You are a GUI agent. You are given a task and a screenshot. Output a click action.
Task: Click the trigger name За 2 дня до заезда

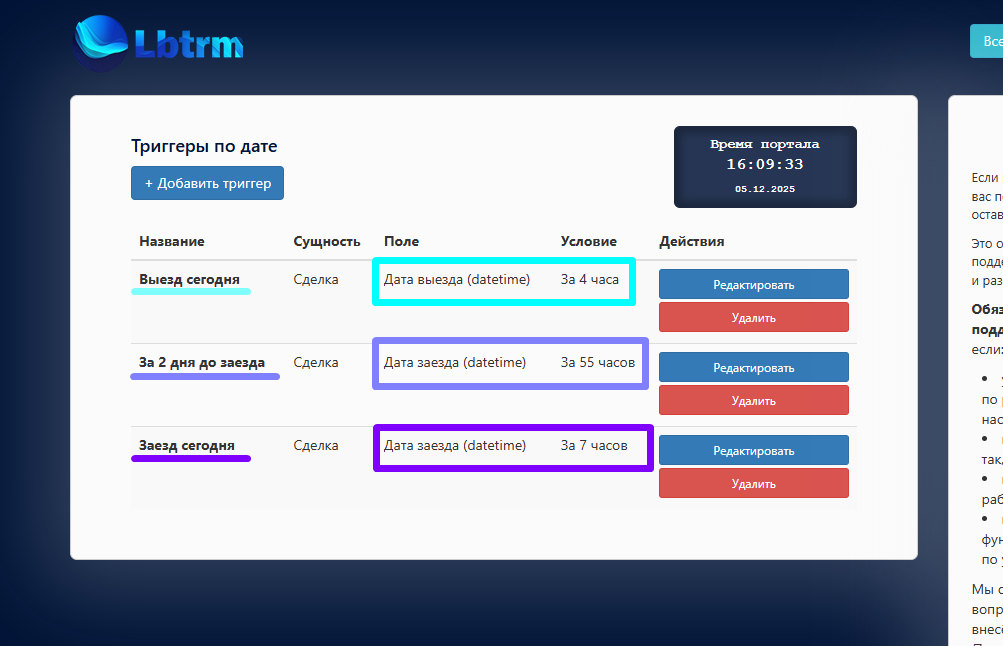202,362
